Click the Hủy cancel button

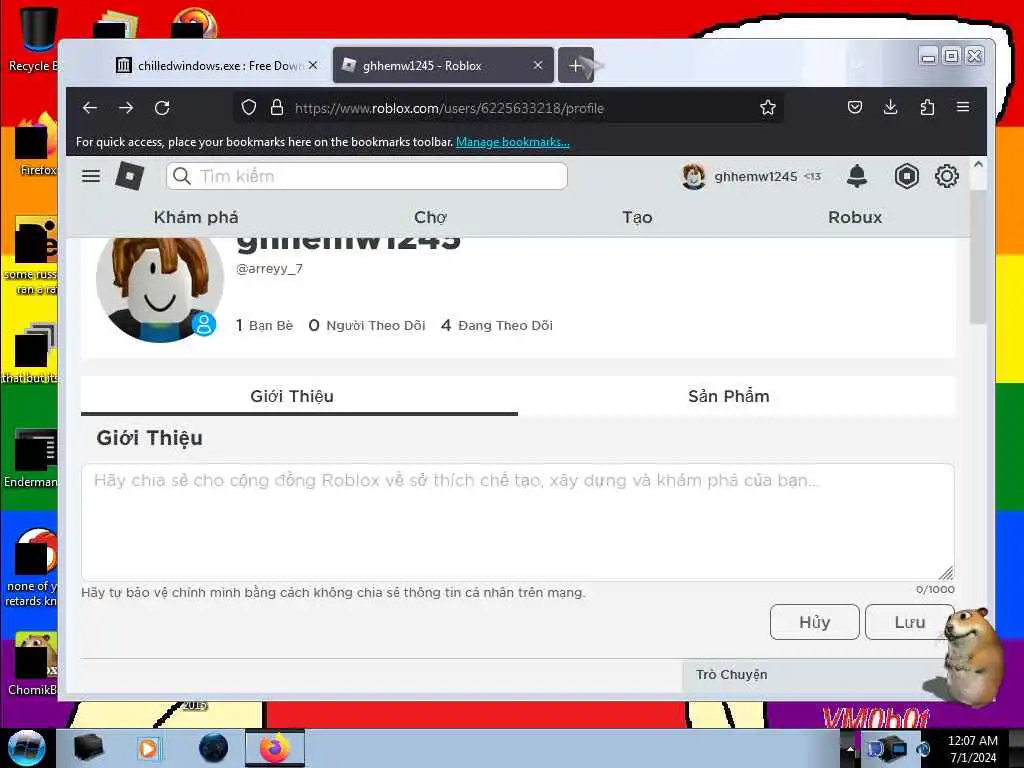point(814,622)
